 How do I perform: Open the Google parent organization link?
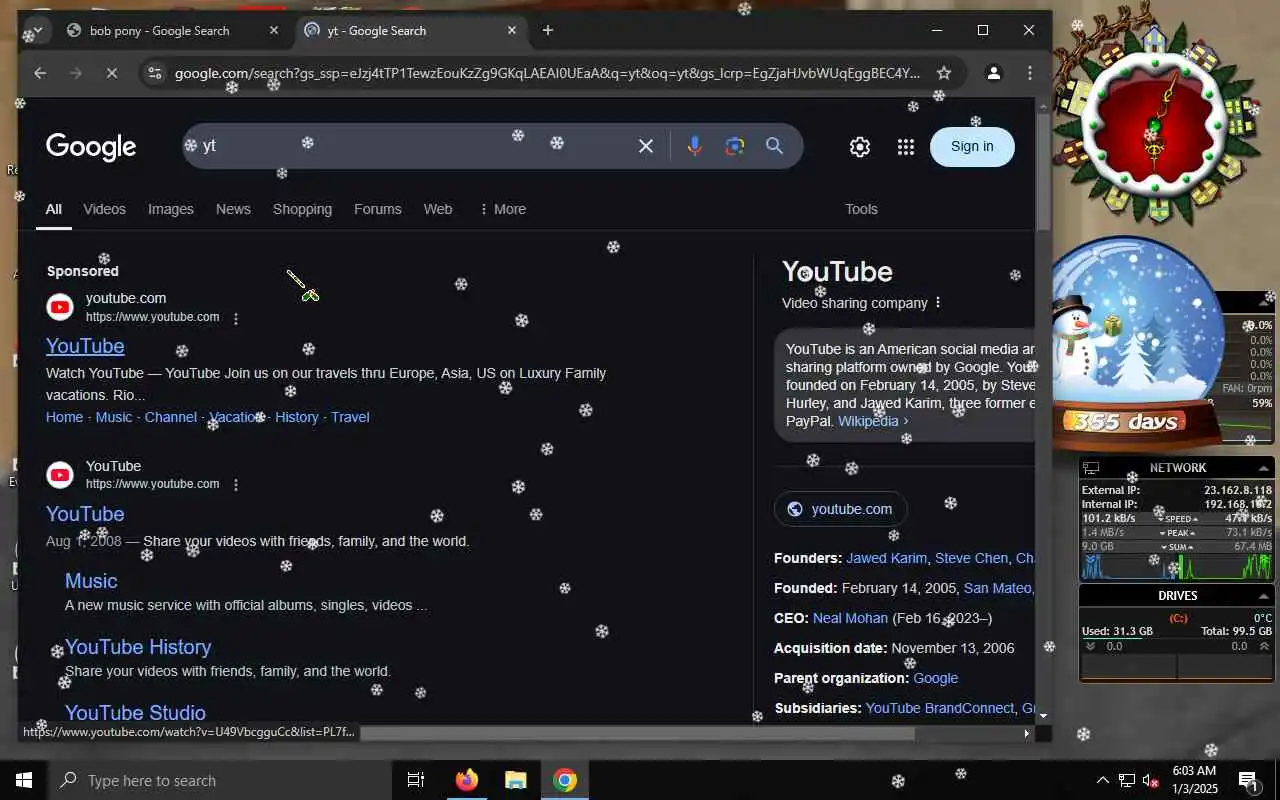pyautogui.click(x=936, y=678)
